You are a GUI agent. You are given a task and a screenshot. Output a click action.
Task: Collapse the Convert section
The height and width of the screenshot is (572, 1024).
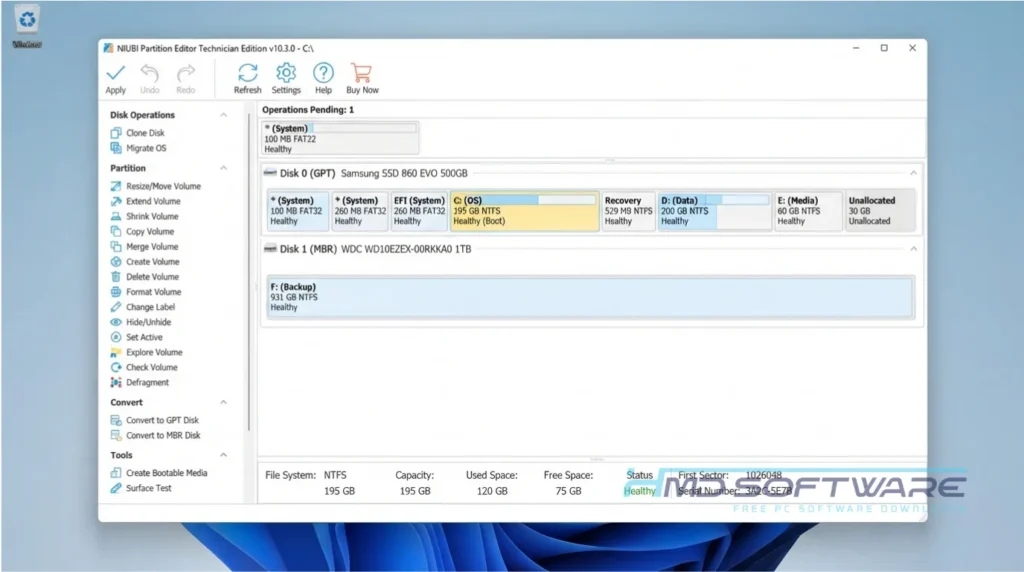coord(223,402)
